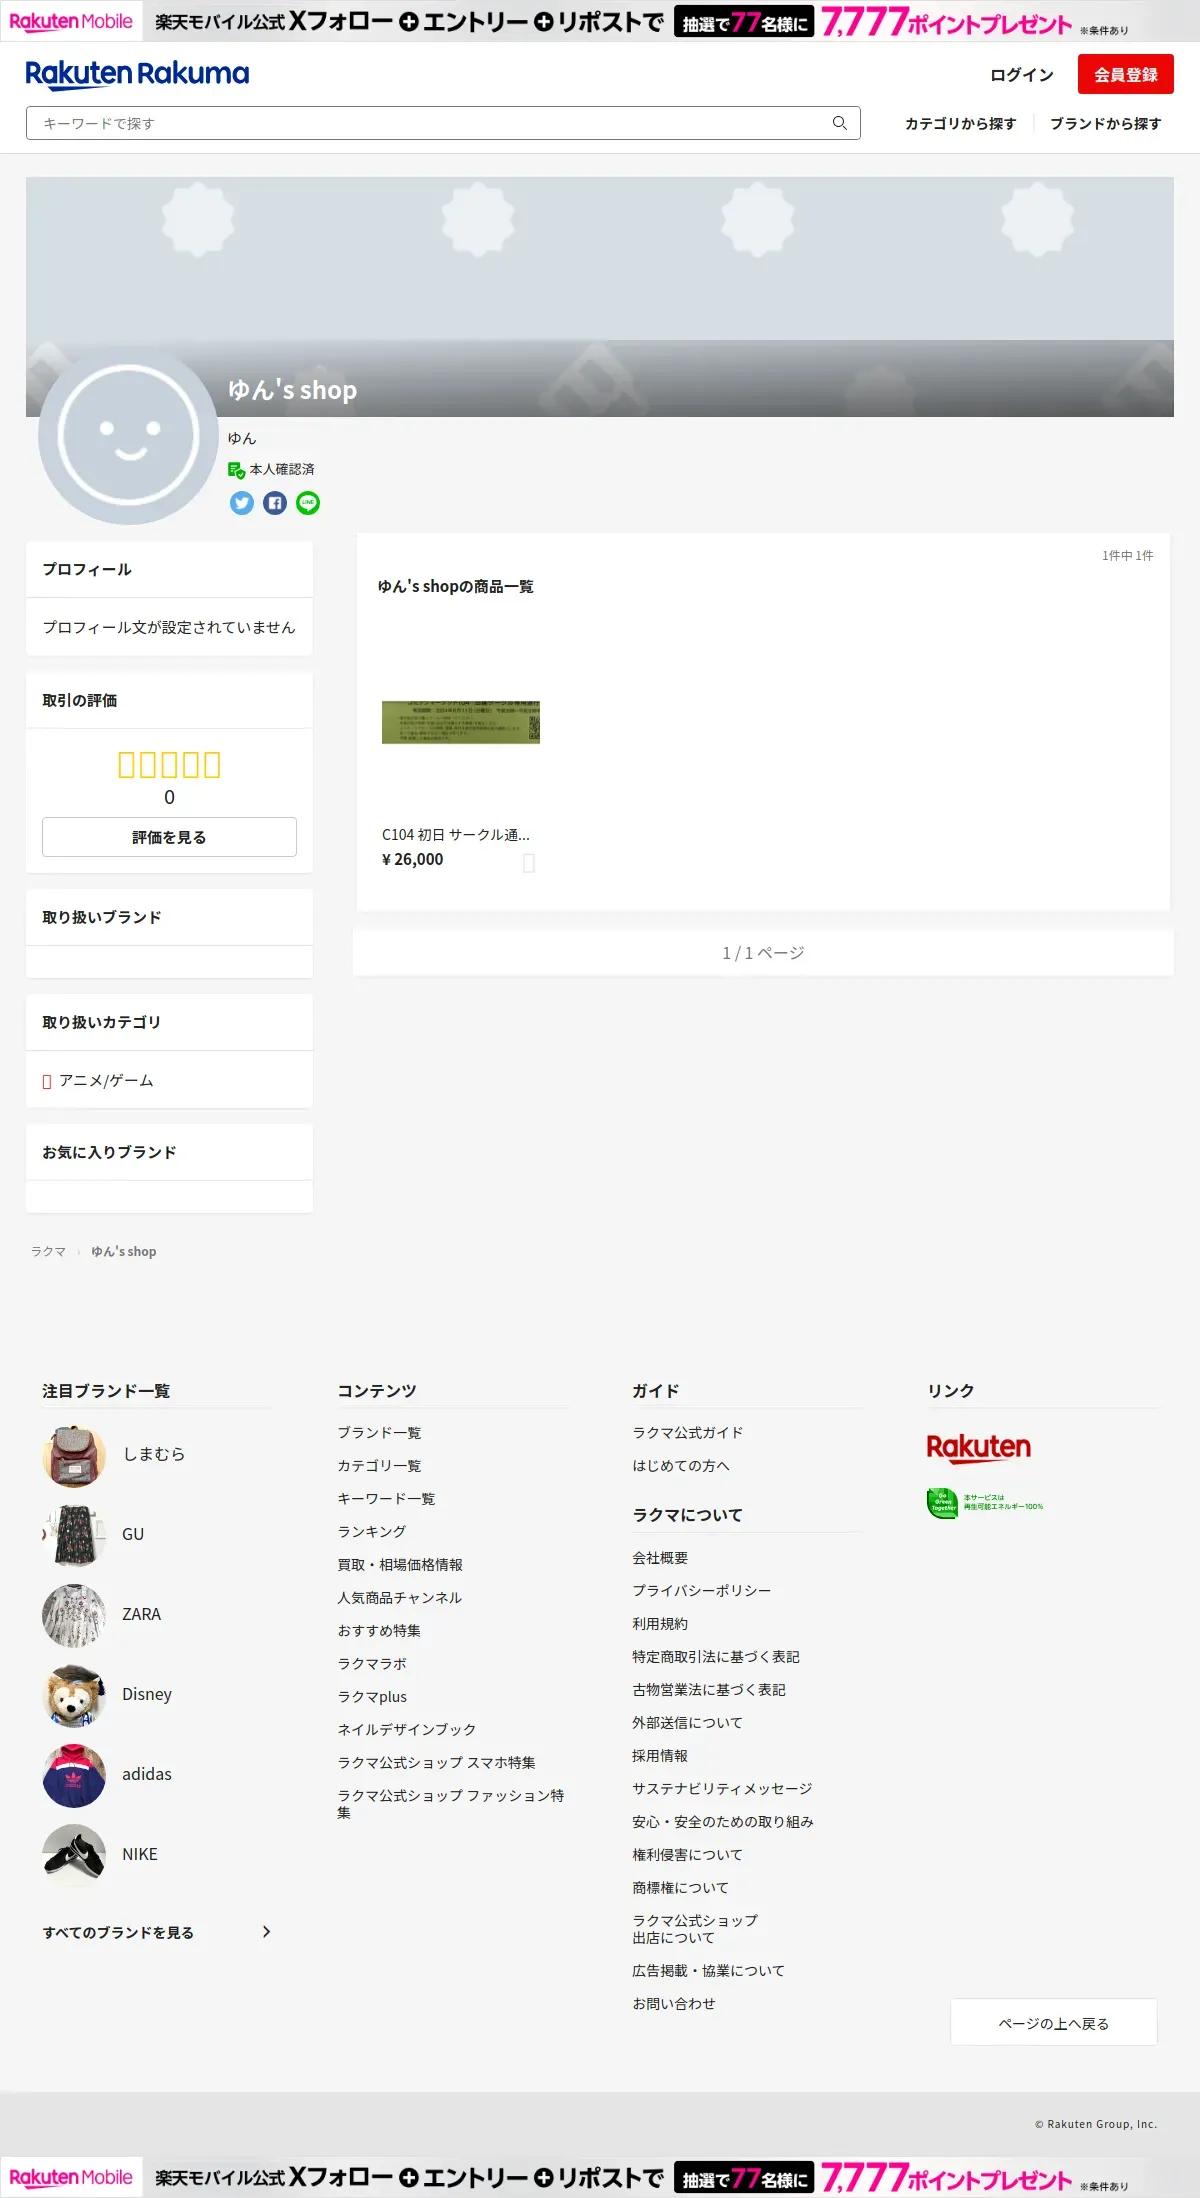Click すべてのブランドを見る link
1200x2198 pixels.
coord(118,1933)
